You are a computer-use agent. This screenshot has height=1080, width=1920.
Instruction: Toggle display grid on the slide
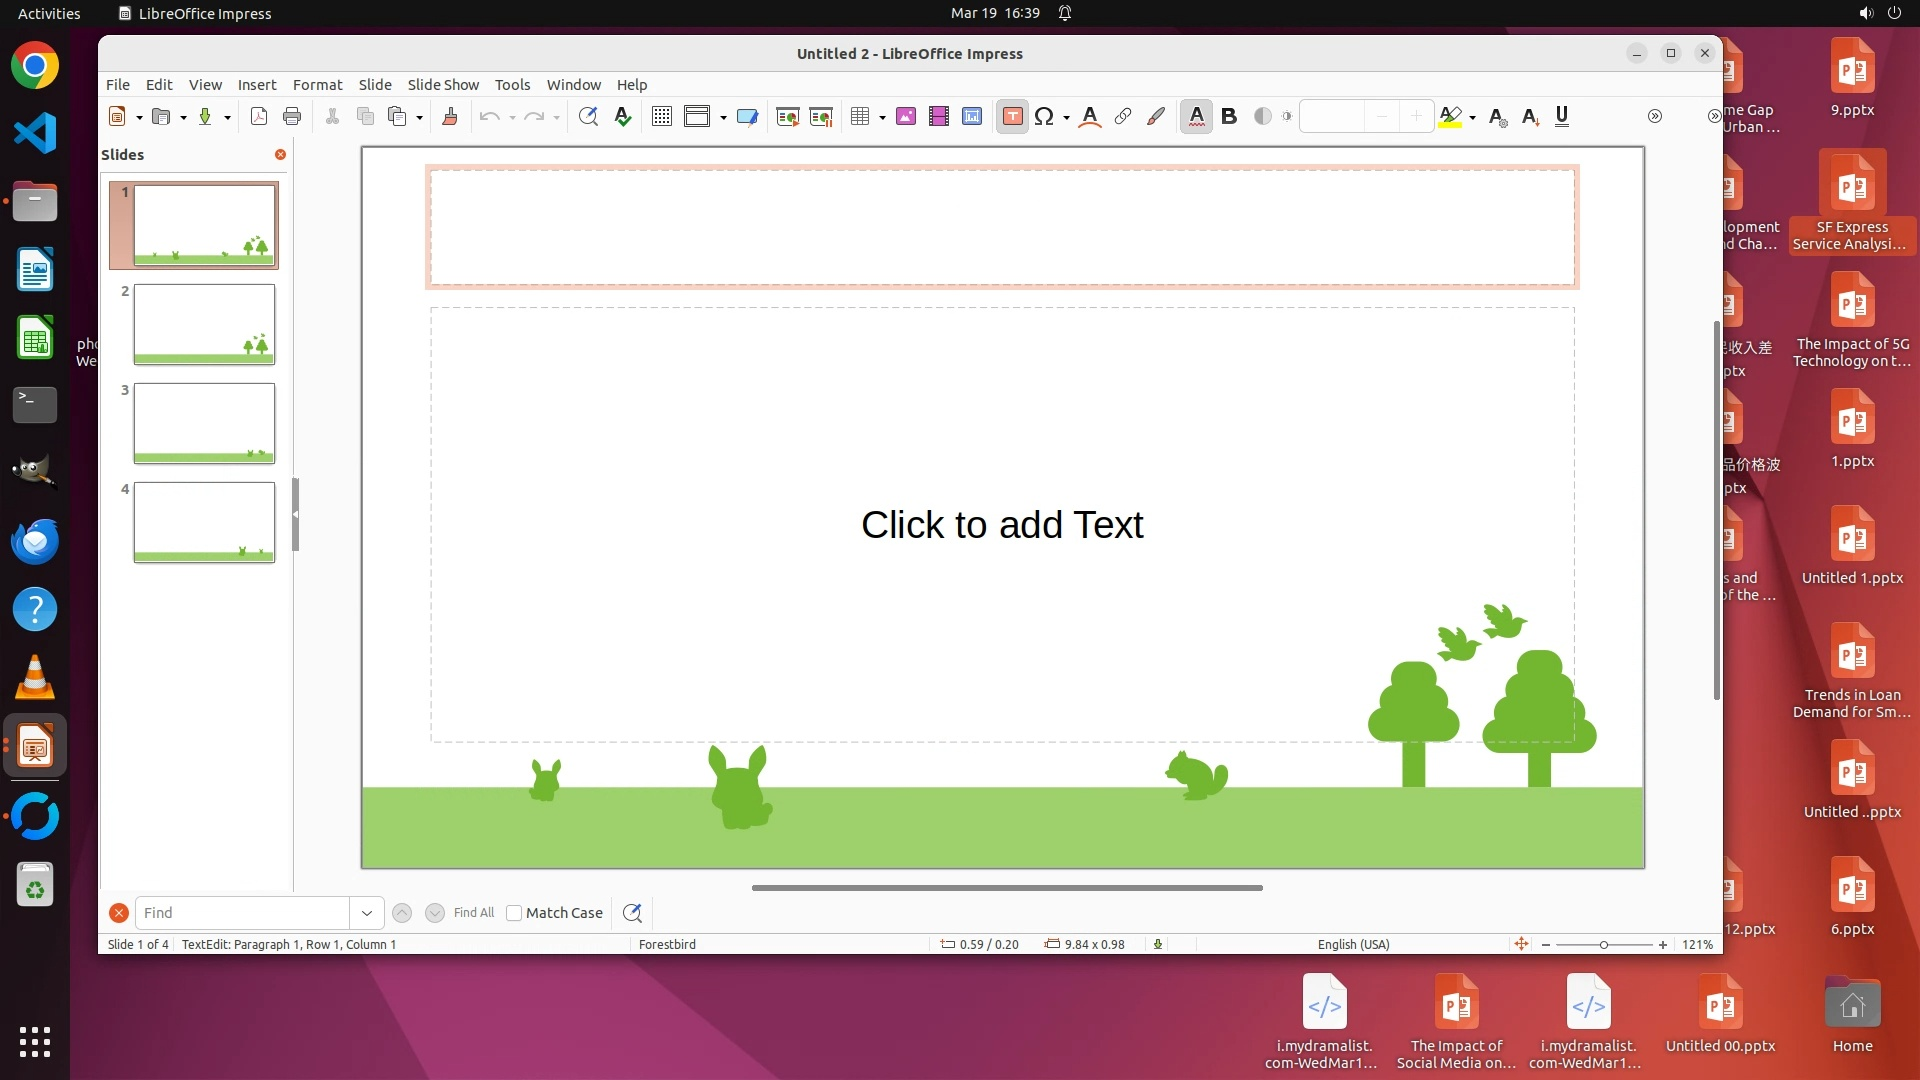pyautogui.click(x=661, y=117)
